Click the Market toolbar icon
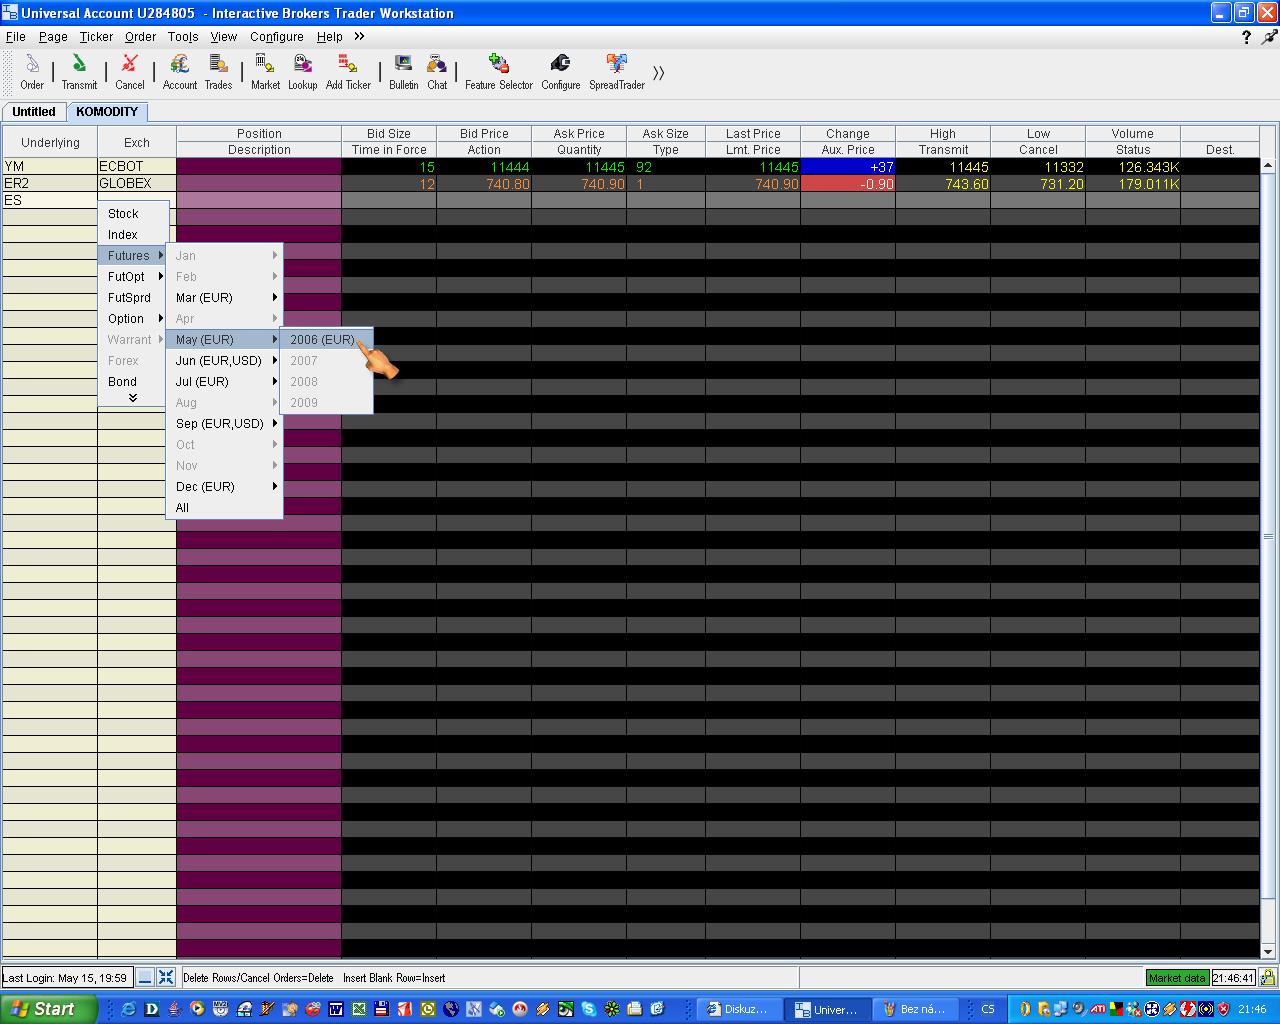The width and height of the screenshot is (1280, 1024). [x=265, y=72]
